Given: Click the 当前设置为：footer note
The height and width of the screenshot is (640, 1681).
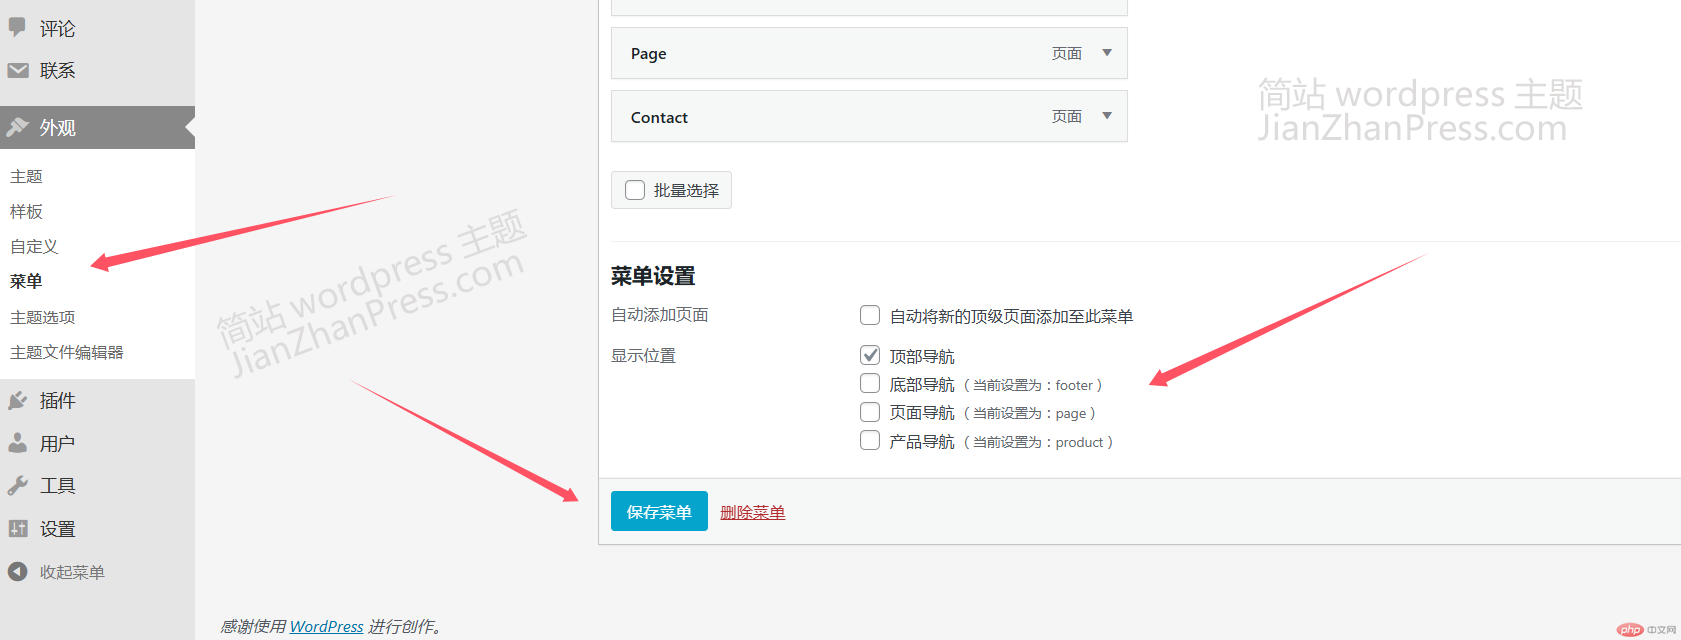Looking at the screenshot, I should coord(1033,385).
